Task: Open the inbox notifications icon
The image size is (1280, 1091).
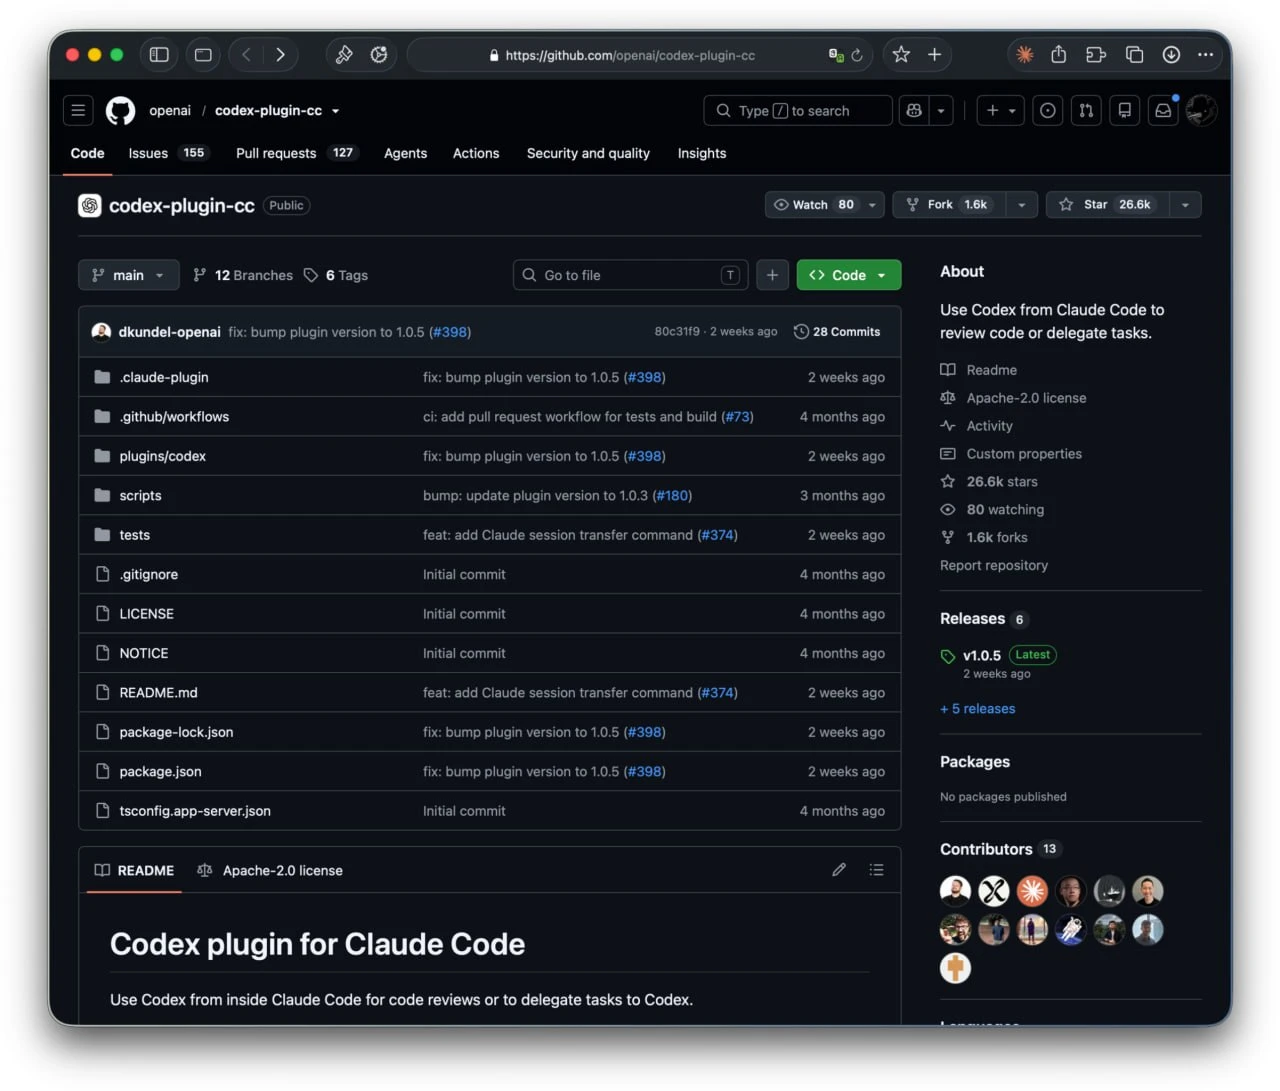Action: [x=1163, y=110]
